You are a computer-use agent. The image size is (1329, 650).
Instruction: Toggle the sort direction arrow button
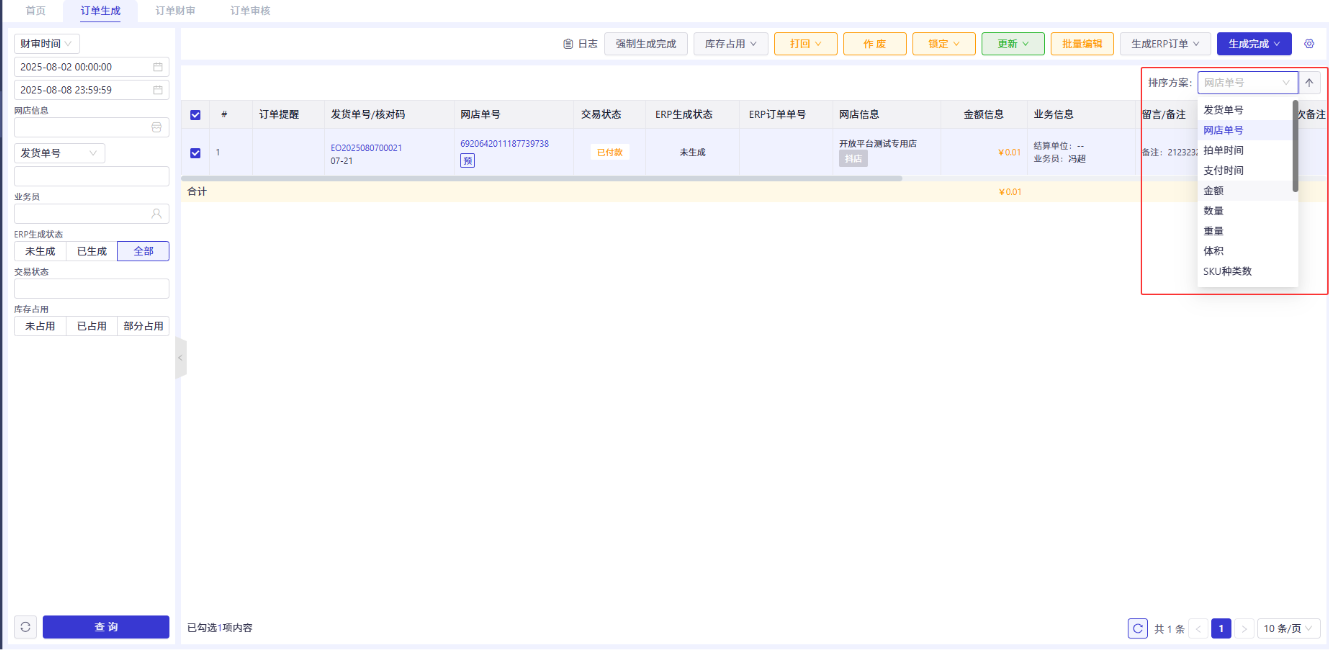coord(1310,83)
